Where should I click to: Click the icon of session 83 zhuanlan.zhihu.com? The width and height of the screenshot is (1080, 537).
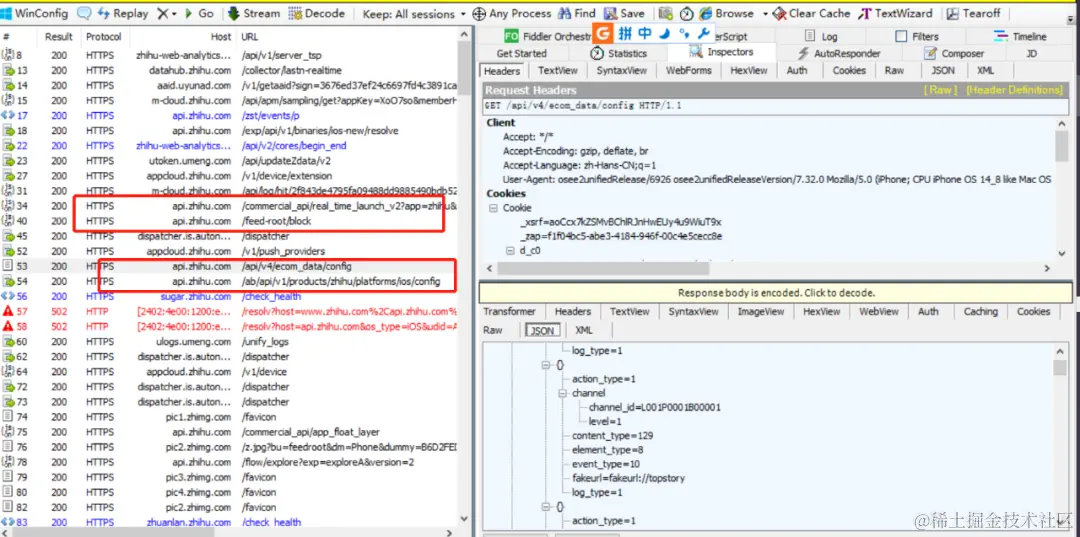8,522
